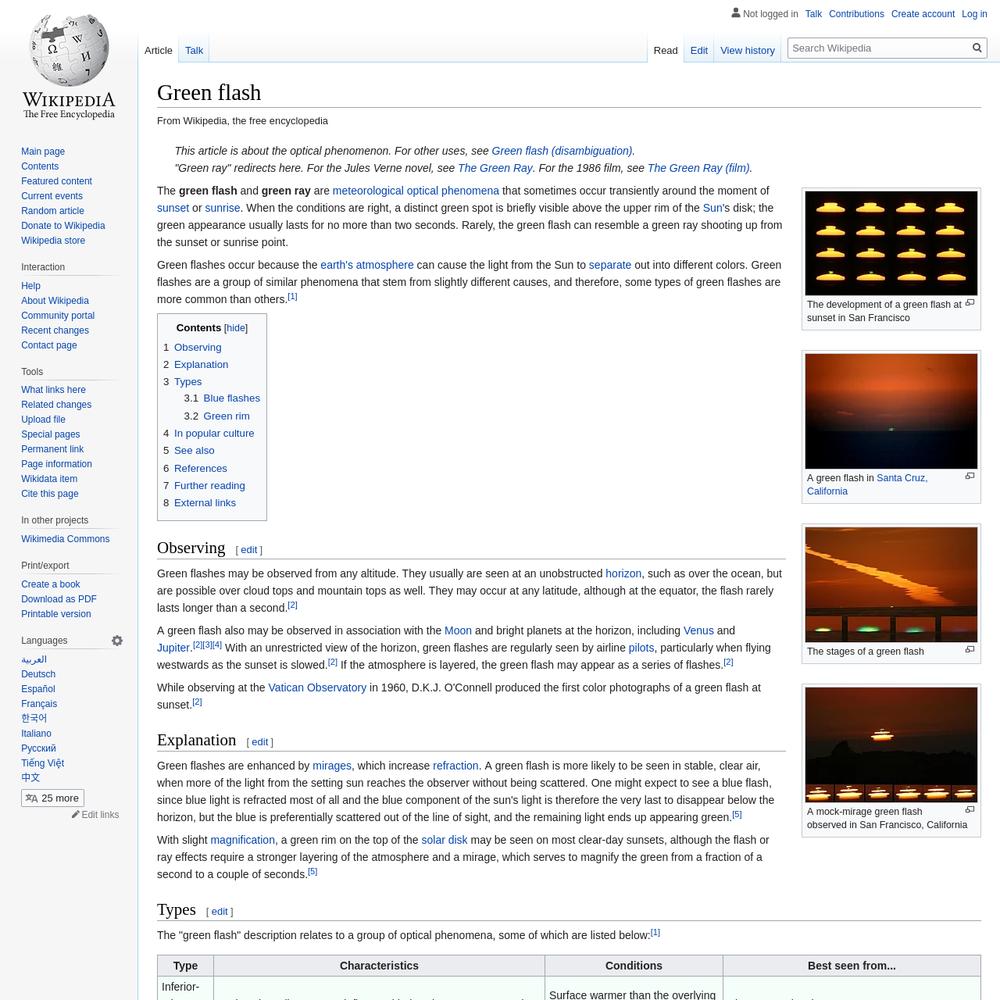Follow the meteorological optical phenomena link

416,191
